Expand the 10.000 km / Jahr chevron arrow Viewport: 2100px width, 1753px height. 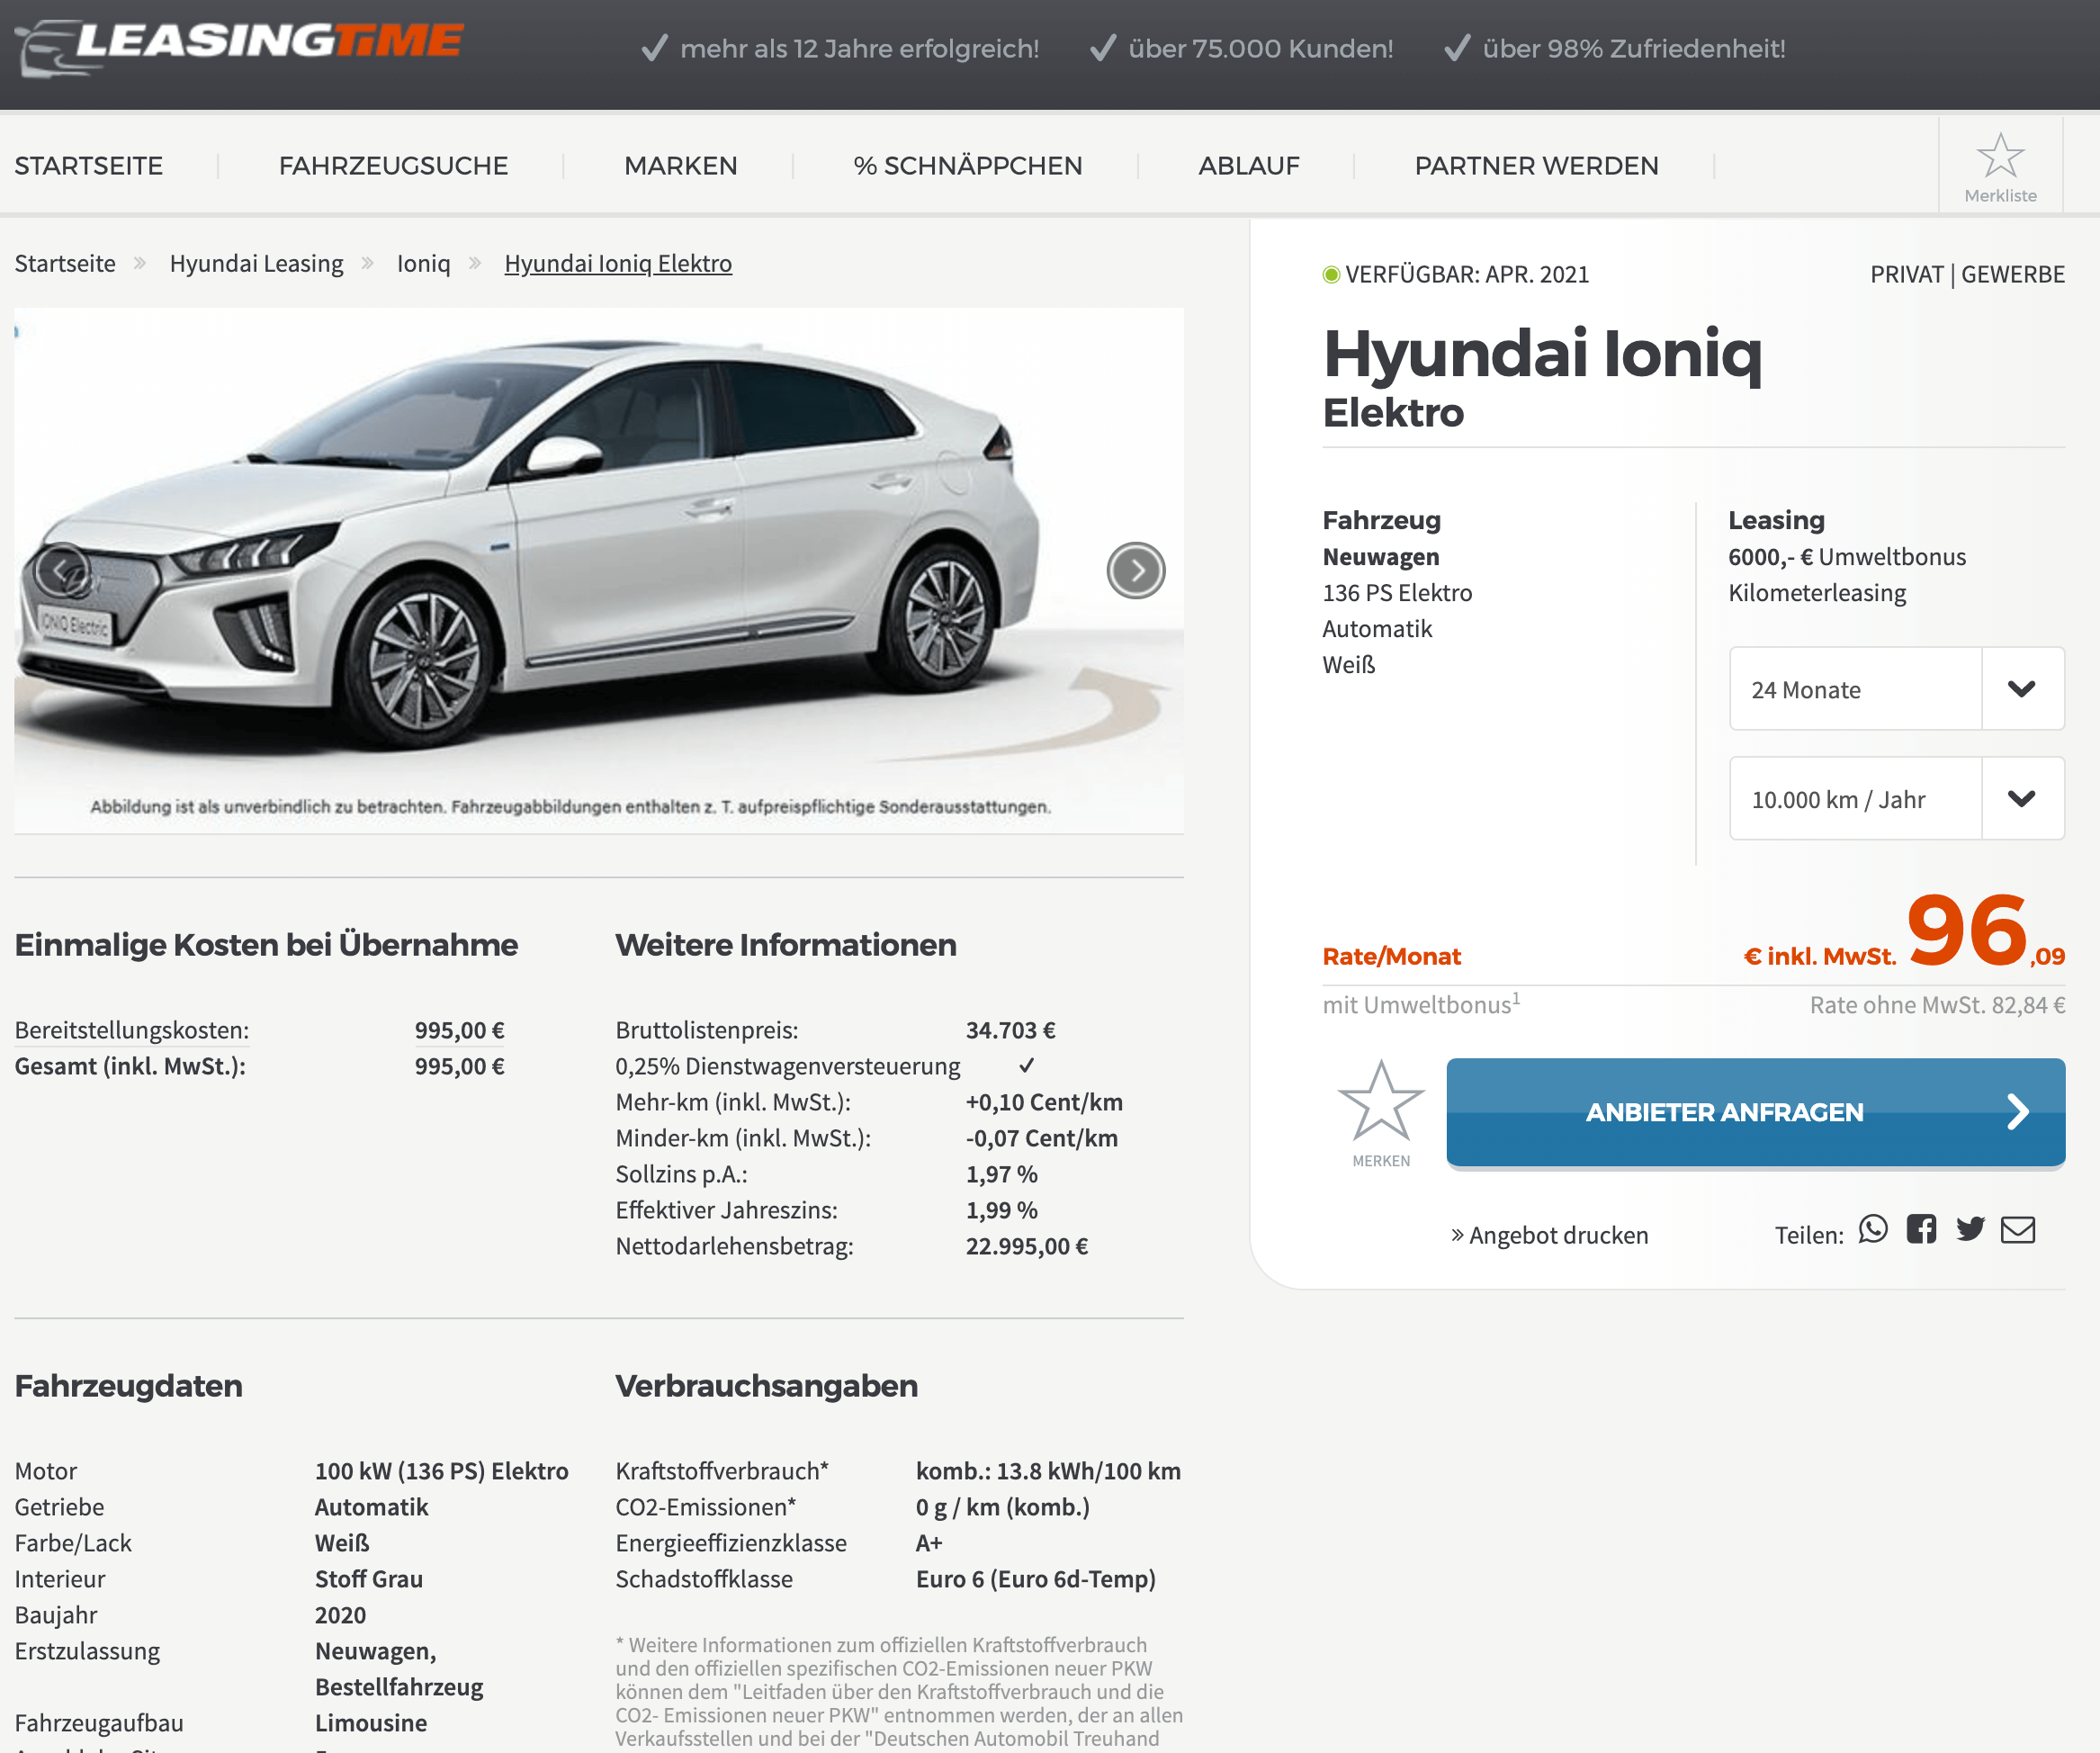[x=2022, y=799]
